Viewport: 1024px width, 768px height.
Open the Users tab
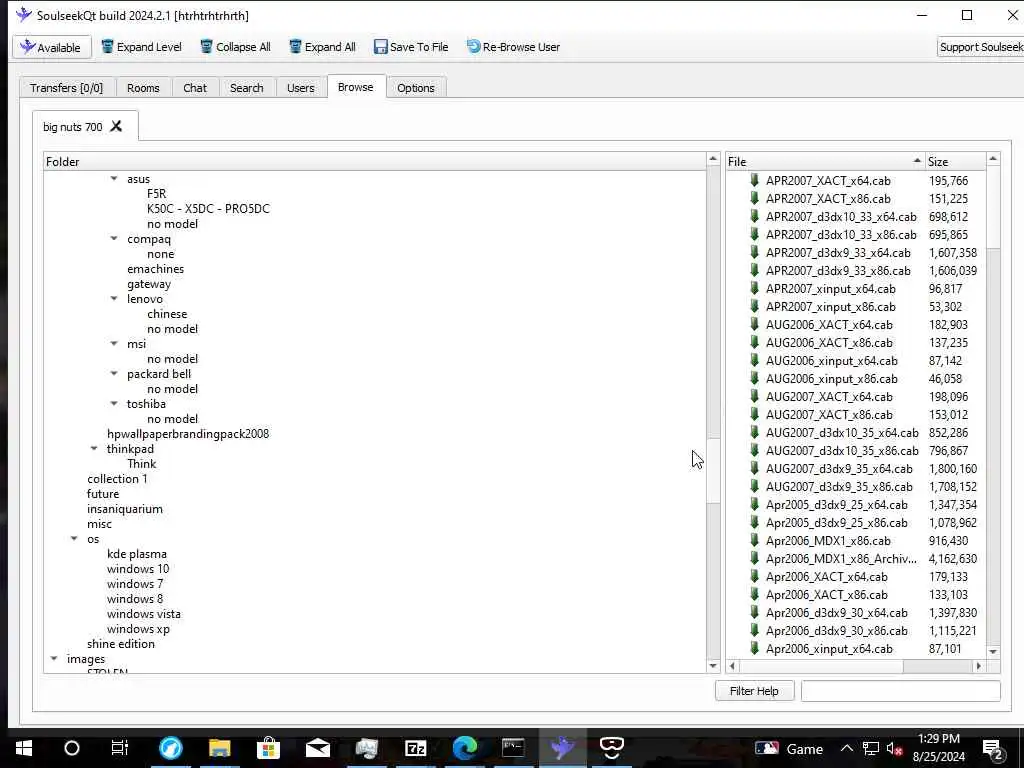click(x=300, y=88)
